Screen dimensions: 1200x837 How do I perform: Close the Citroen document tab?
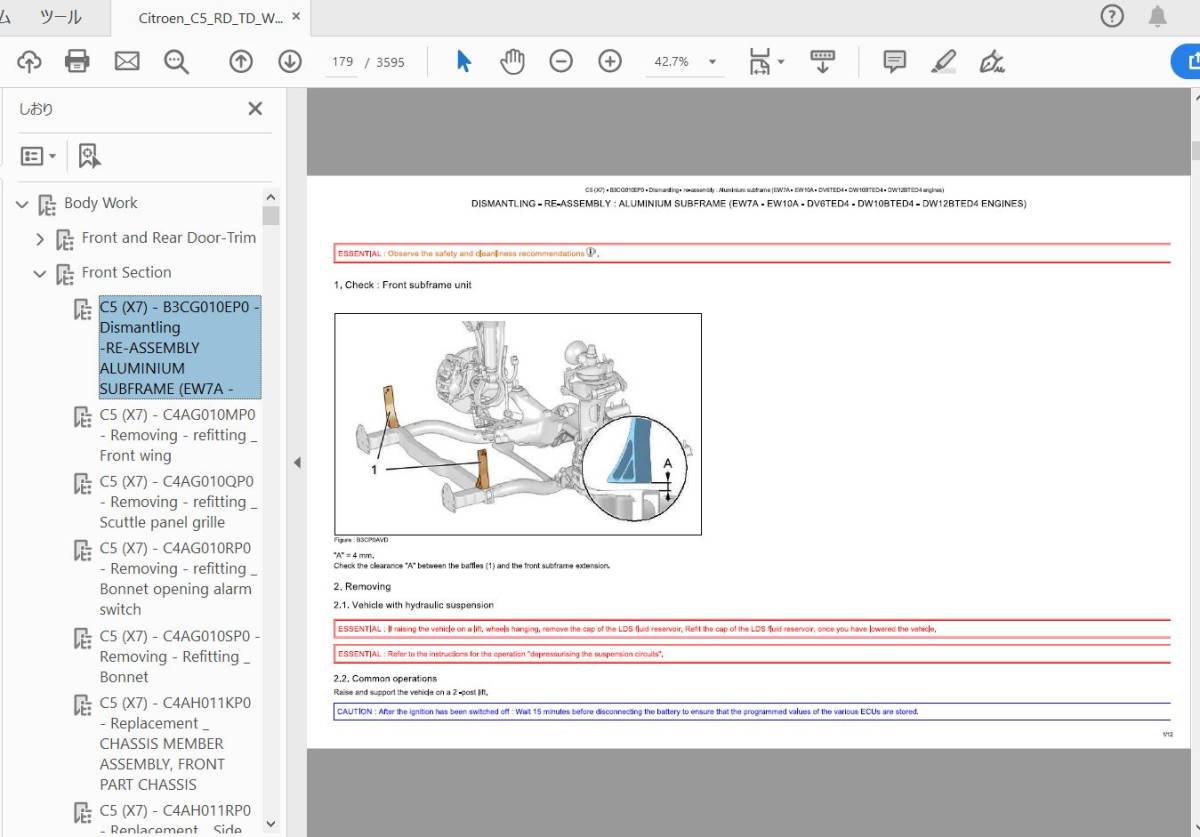296,18
